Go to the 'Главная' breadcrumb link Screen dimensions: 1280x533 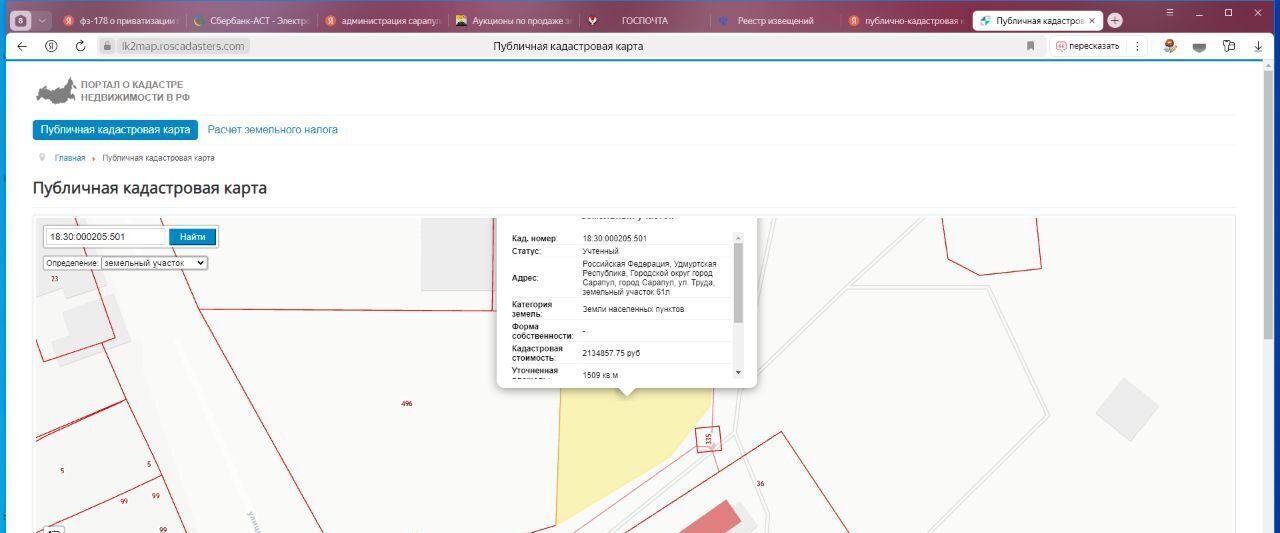pyautogui.click(x=70, y=158)
